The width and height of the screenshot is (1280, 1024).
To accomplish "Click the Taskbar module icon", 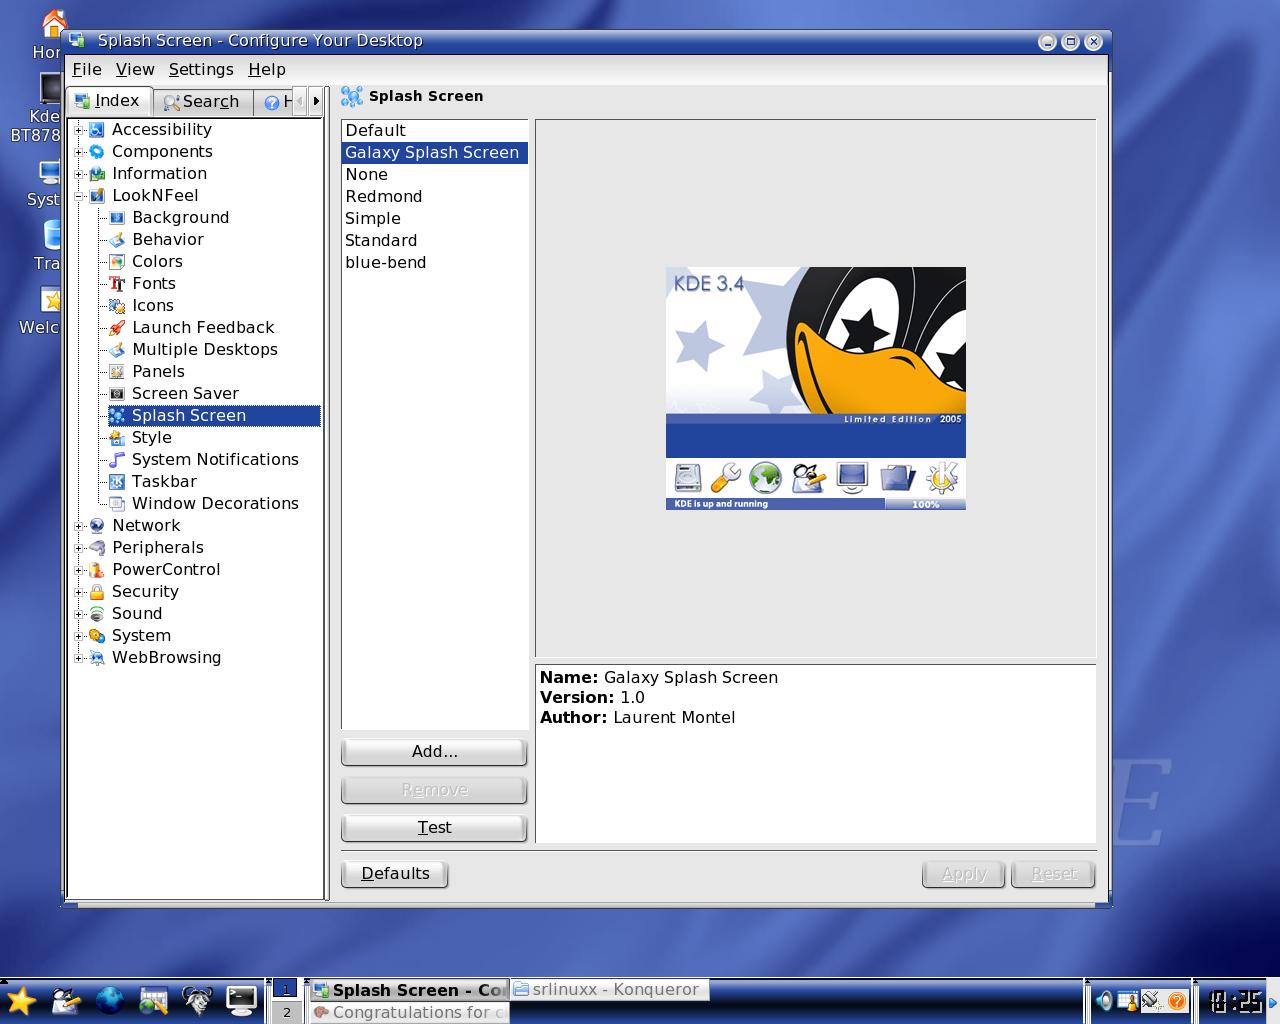I will tap(117, 482).
